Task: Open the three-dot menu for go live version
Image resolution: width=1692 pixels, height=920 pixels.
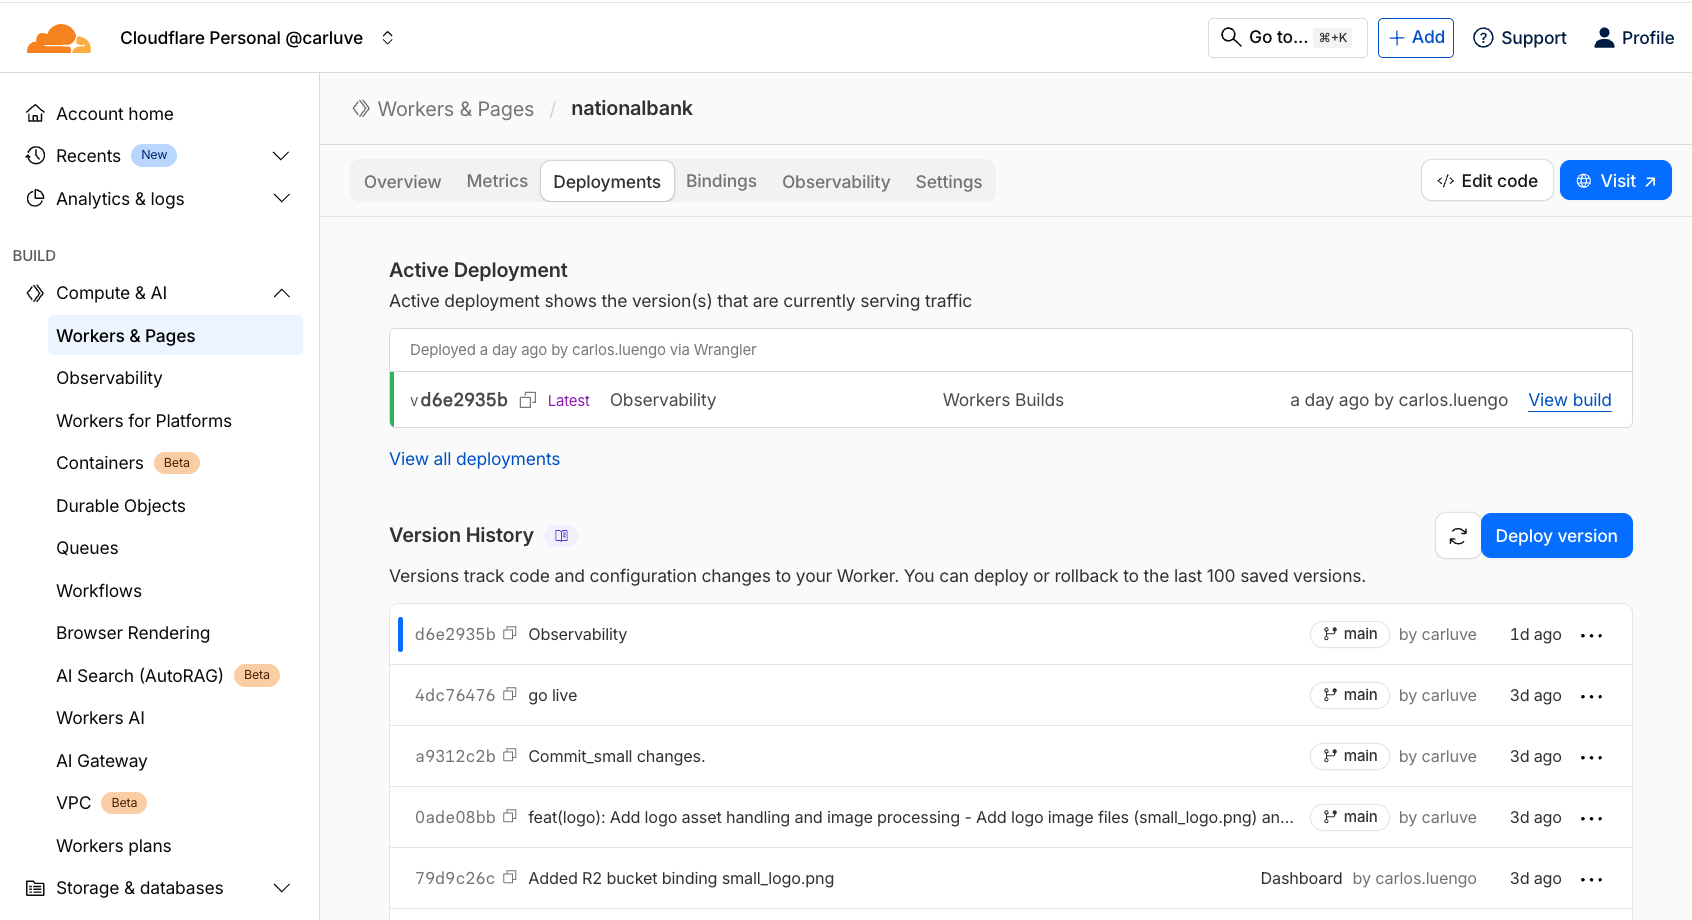Action: [x=1591, y=696]
